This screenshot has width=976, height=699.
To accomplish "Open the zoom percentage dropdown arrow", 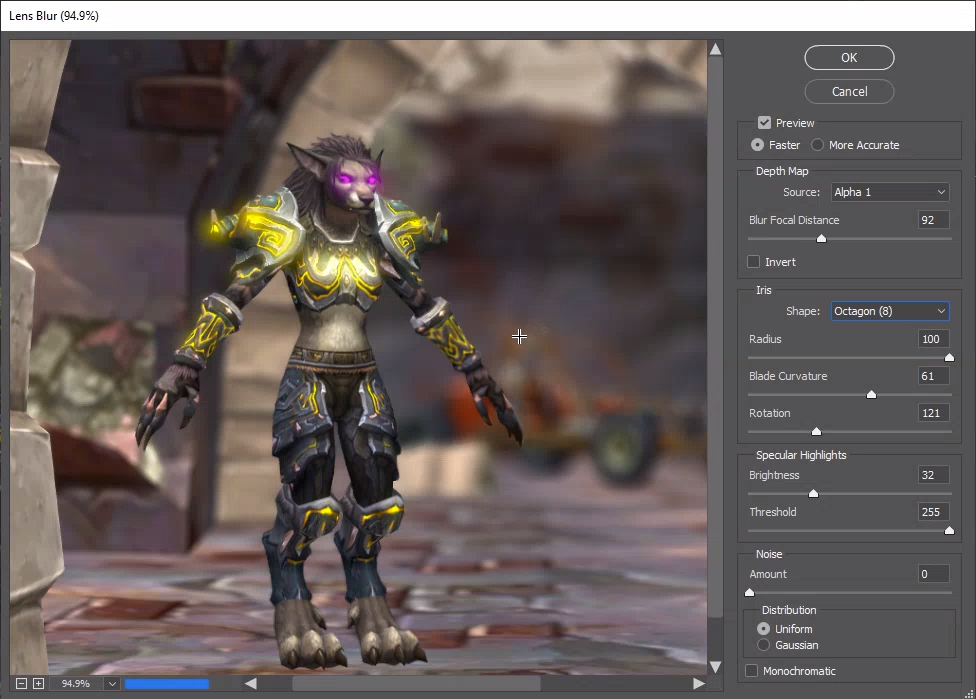I will pyautogui.click(x=112, y=683).
